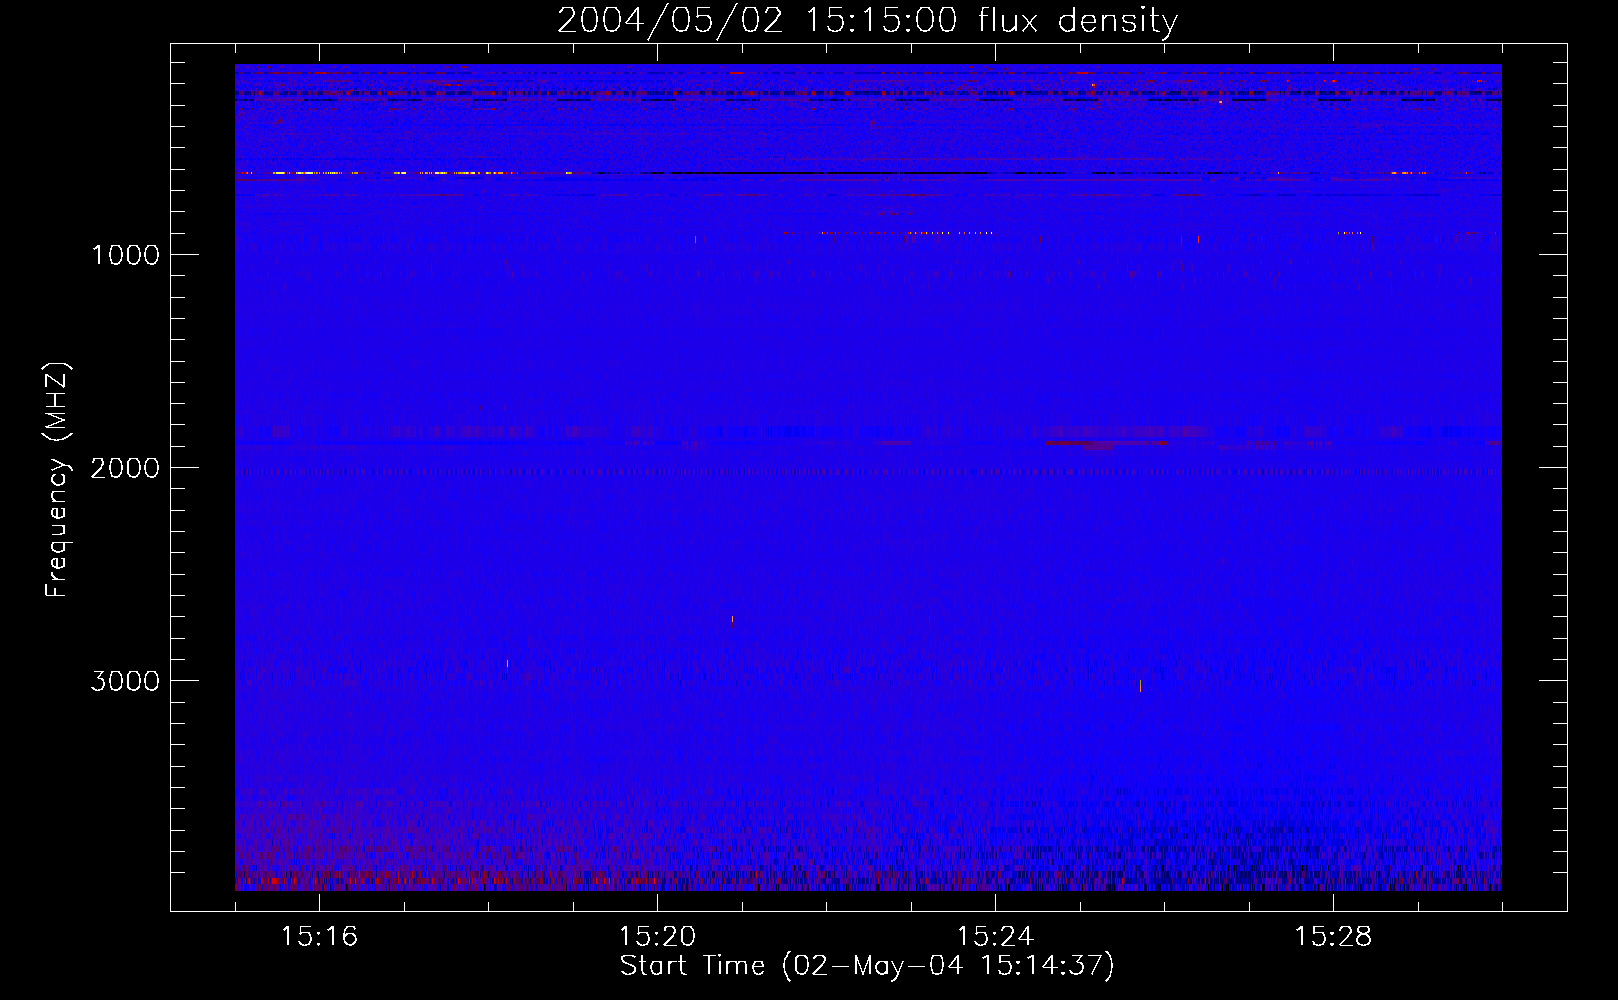Click the 'Frequency (MHZ)' y-axis label
The height and width of the screenshot is (1000, 1618).
coord(57,480)
